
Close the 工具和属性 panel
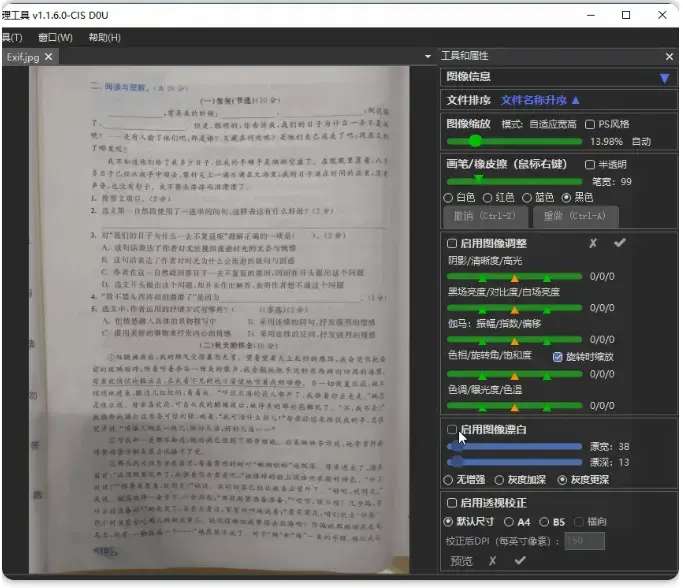point(669,57)
